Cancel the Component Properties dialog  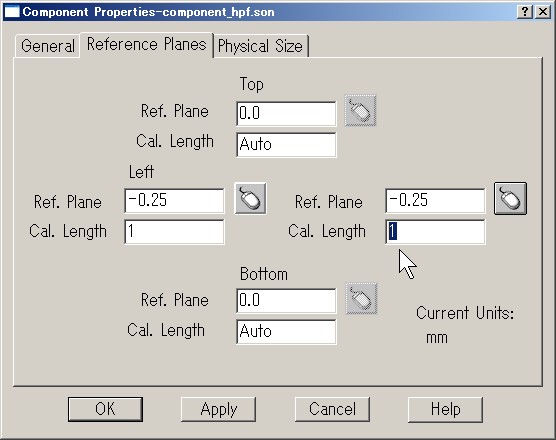(332, 409)
